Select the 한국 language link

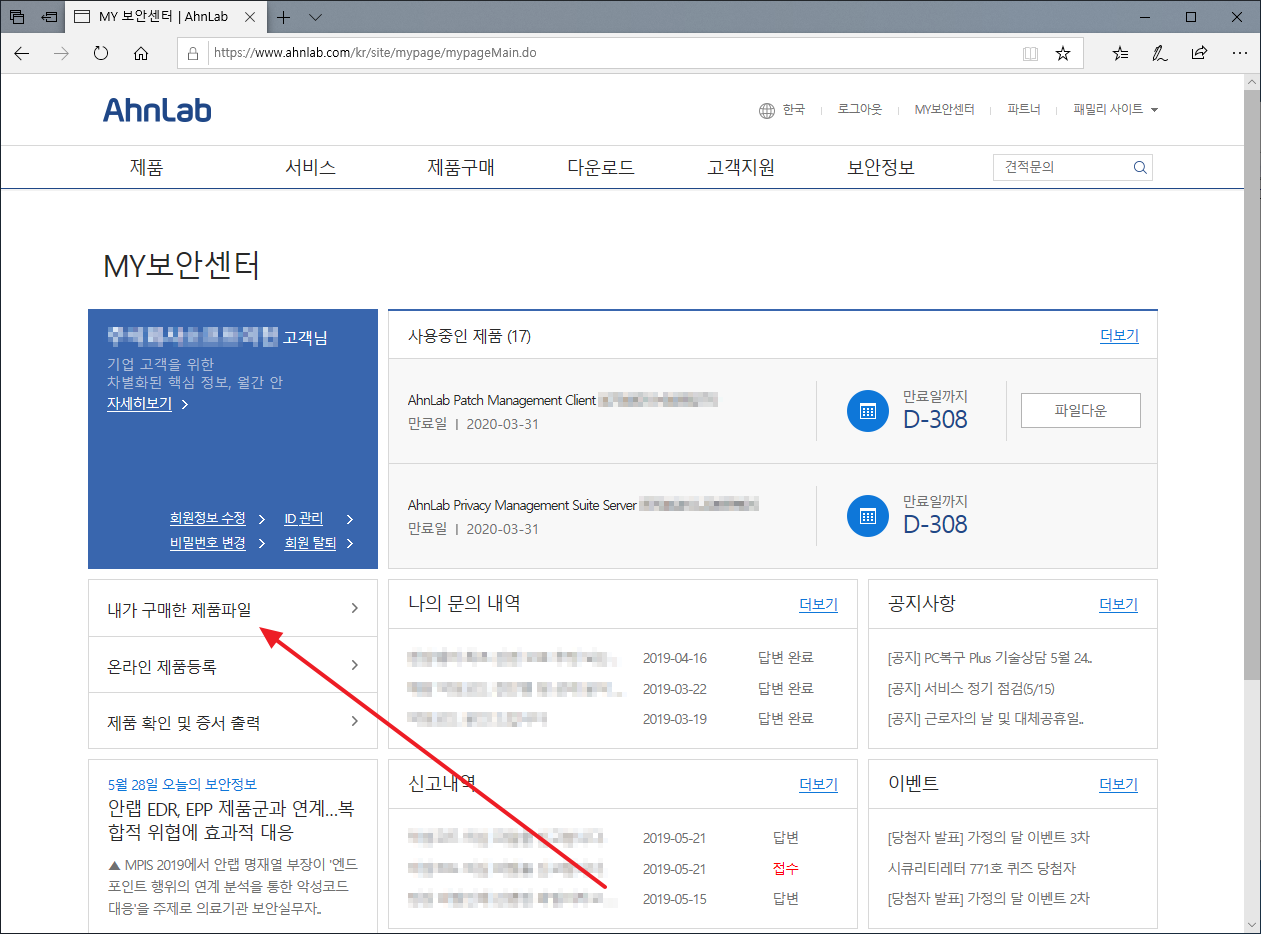(x=794, y=109)
